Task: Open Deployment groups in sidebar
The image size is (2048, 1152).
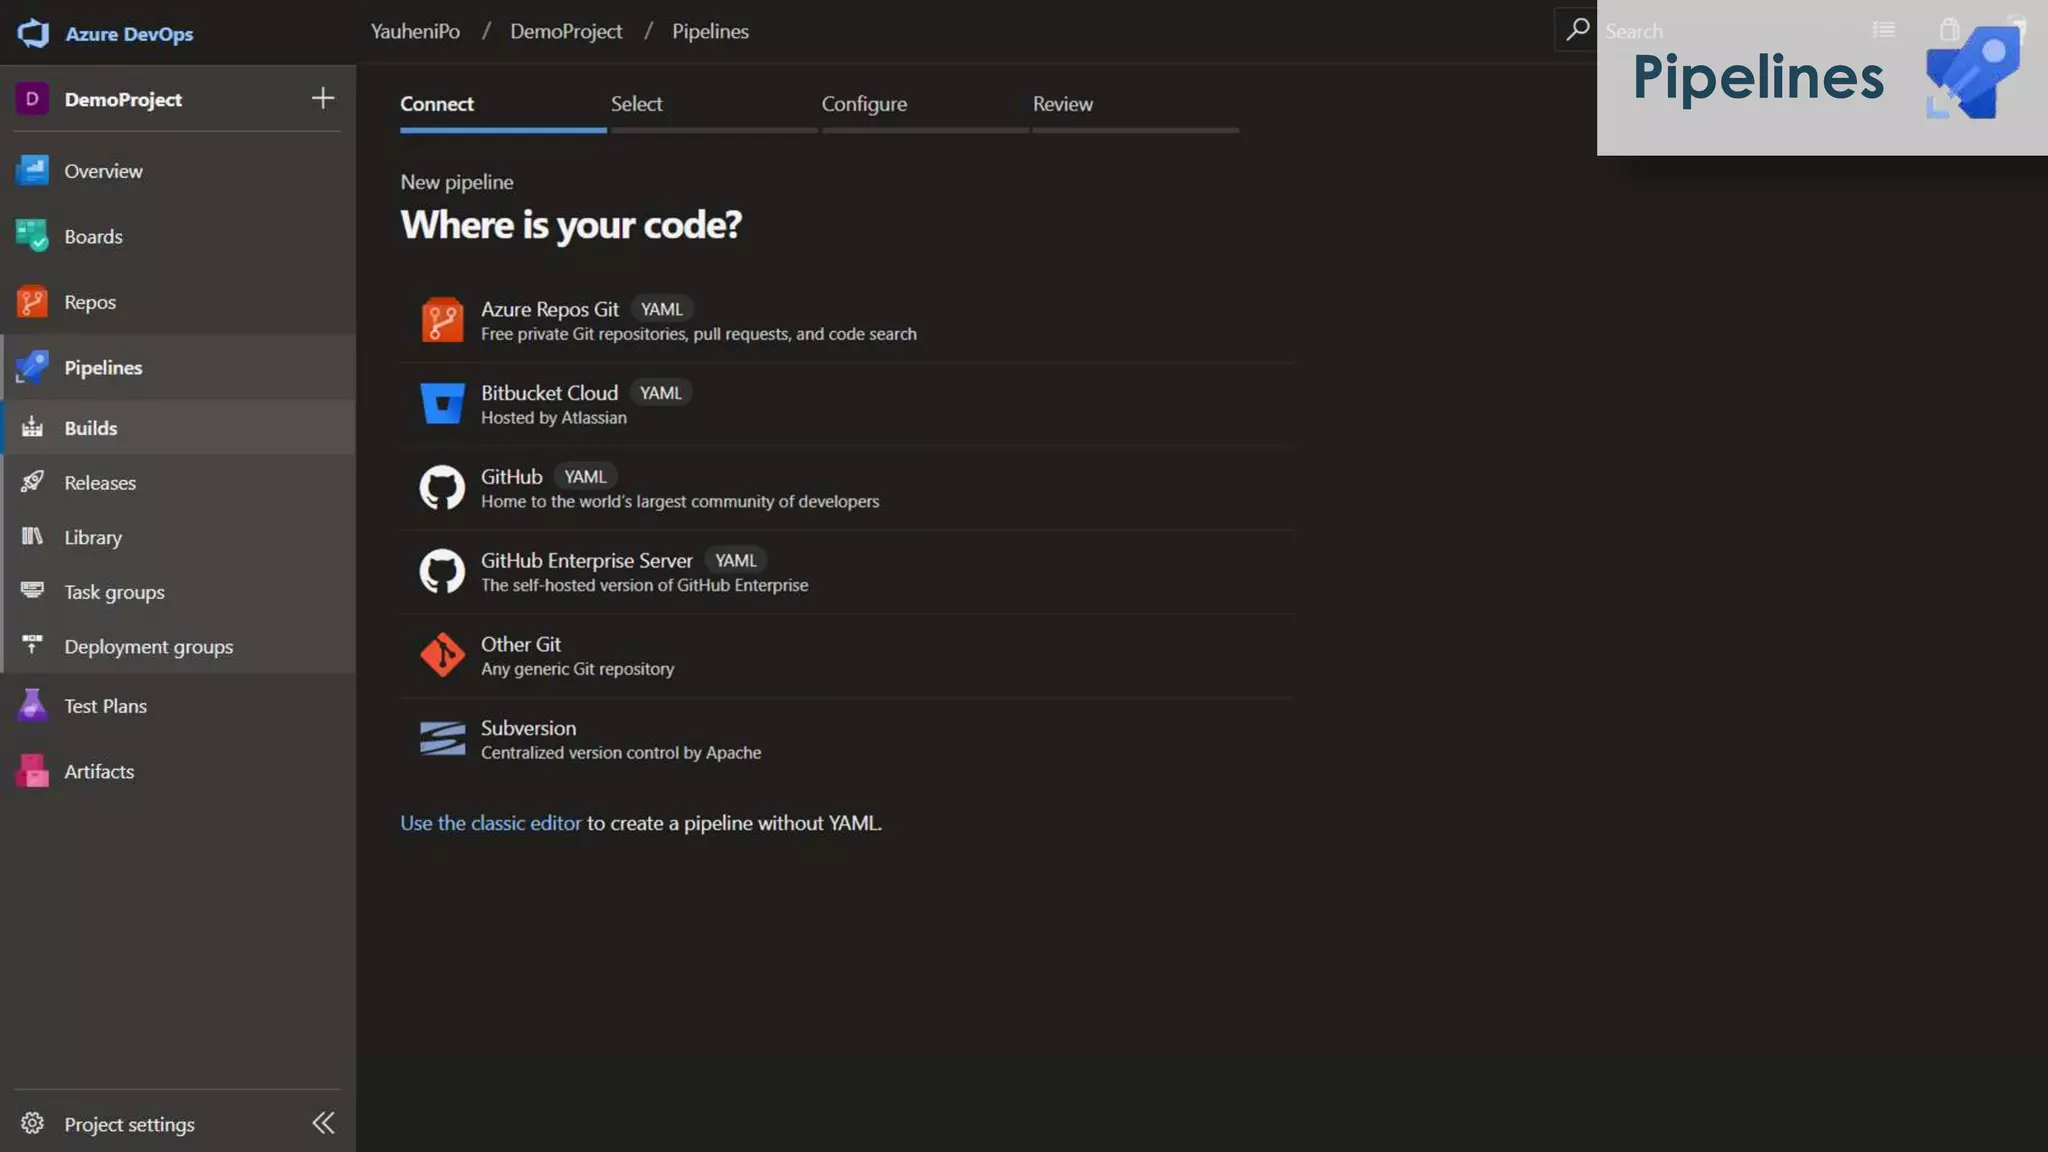Action: 148,647
